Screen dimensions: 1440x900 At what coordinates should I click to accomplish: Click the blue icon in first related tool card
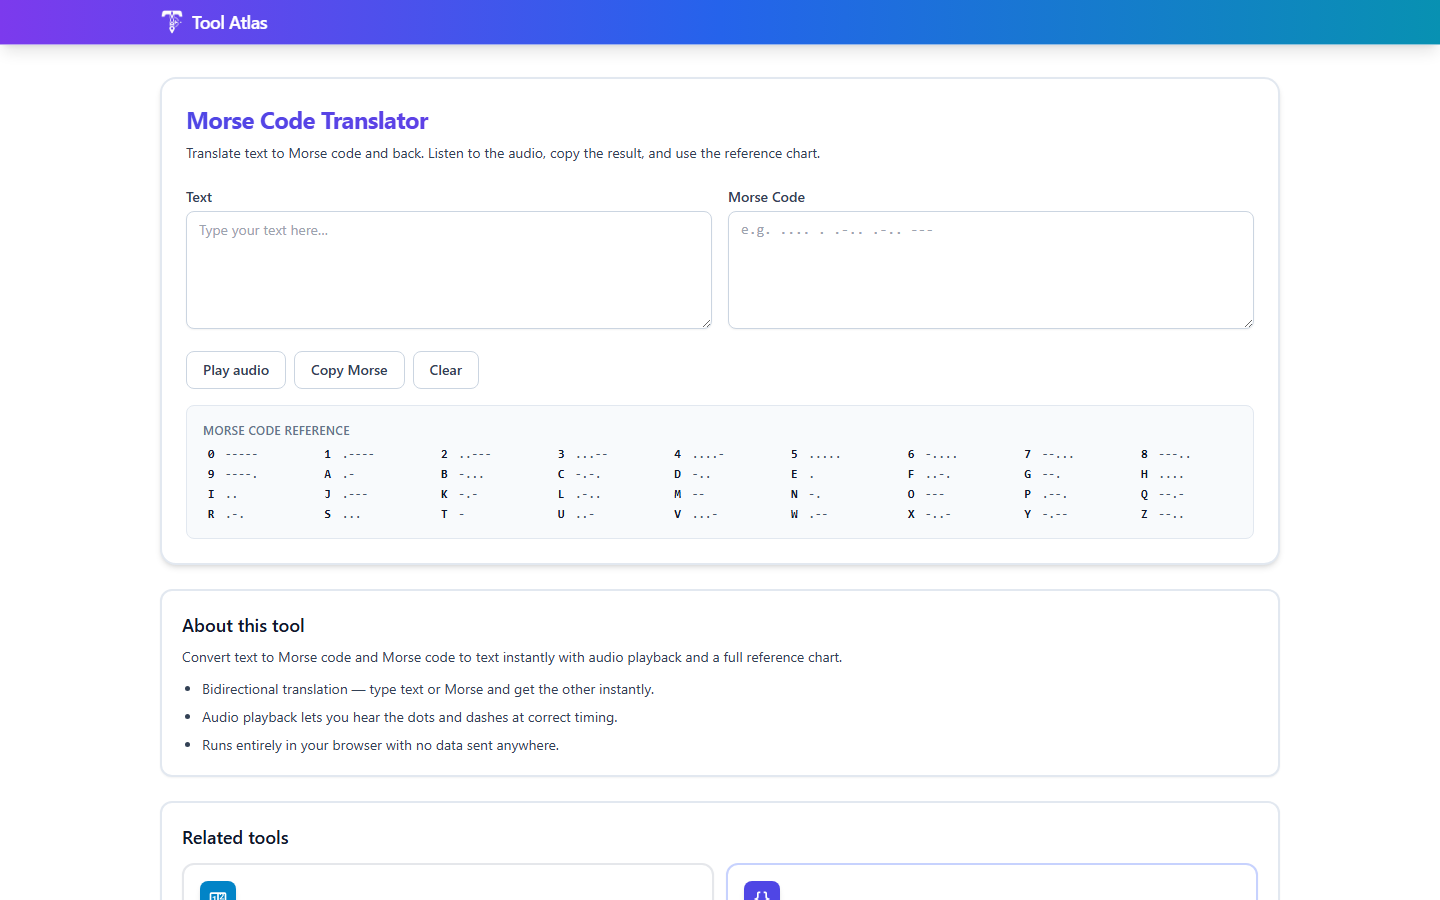218,891
